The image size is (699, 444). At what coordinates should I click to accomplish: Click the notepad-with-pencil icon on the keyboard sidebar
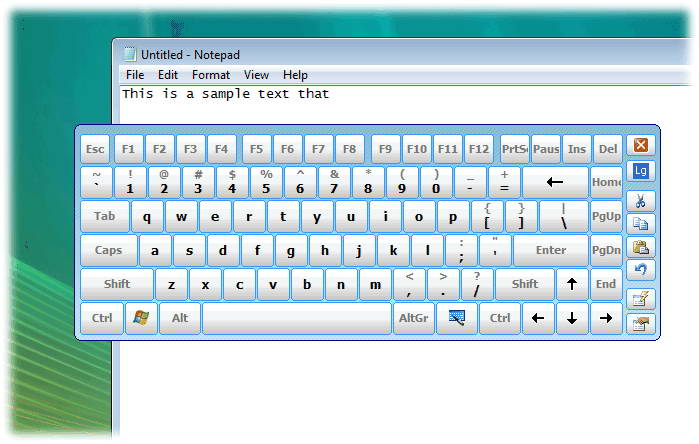[x=641, y=299]
